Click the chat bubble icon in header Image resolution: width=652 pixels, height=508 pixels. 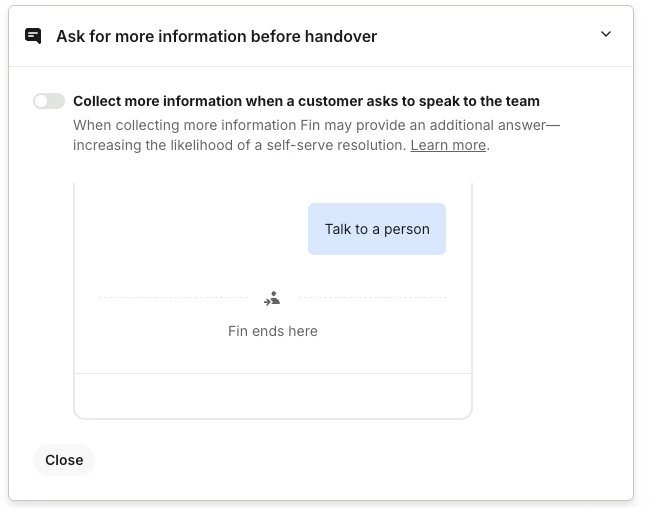pyautogui.click(x=33, y=36)
